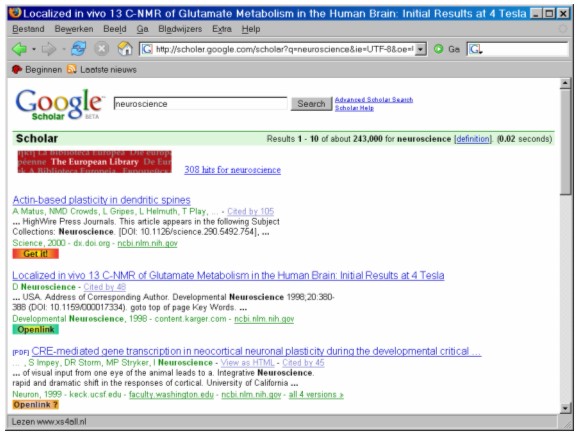Open Actin-based plasticity in dendritic spines result
580x439 pixels.
101,200
